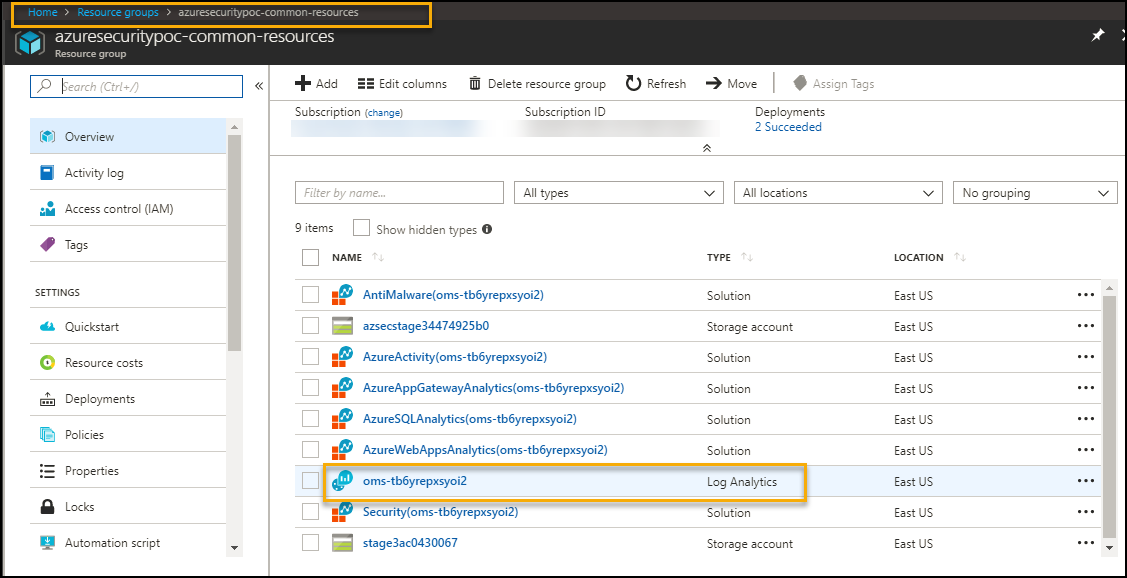Sort the list by the TYPE column arrows
The image size is (1127, 578).
pos(746,257)
